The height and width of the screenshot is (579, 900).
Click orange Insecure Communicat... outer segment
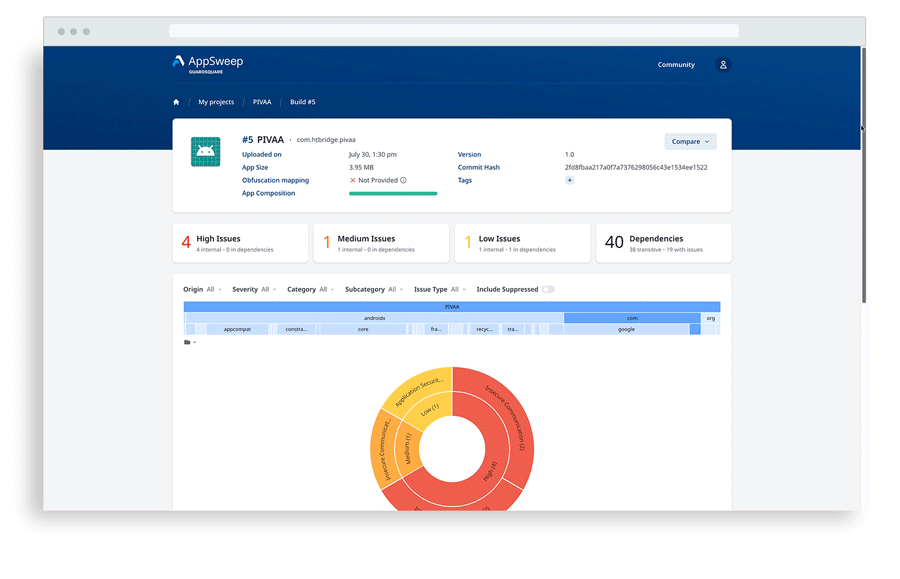pos(383,449)
